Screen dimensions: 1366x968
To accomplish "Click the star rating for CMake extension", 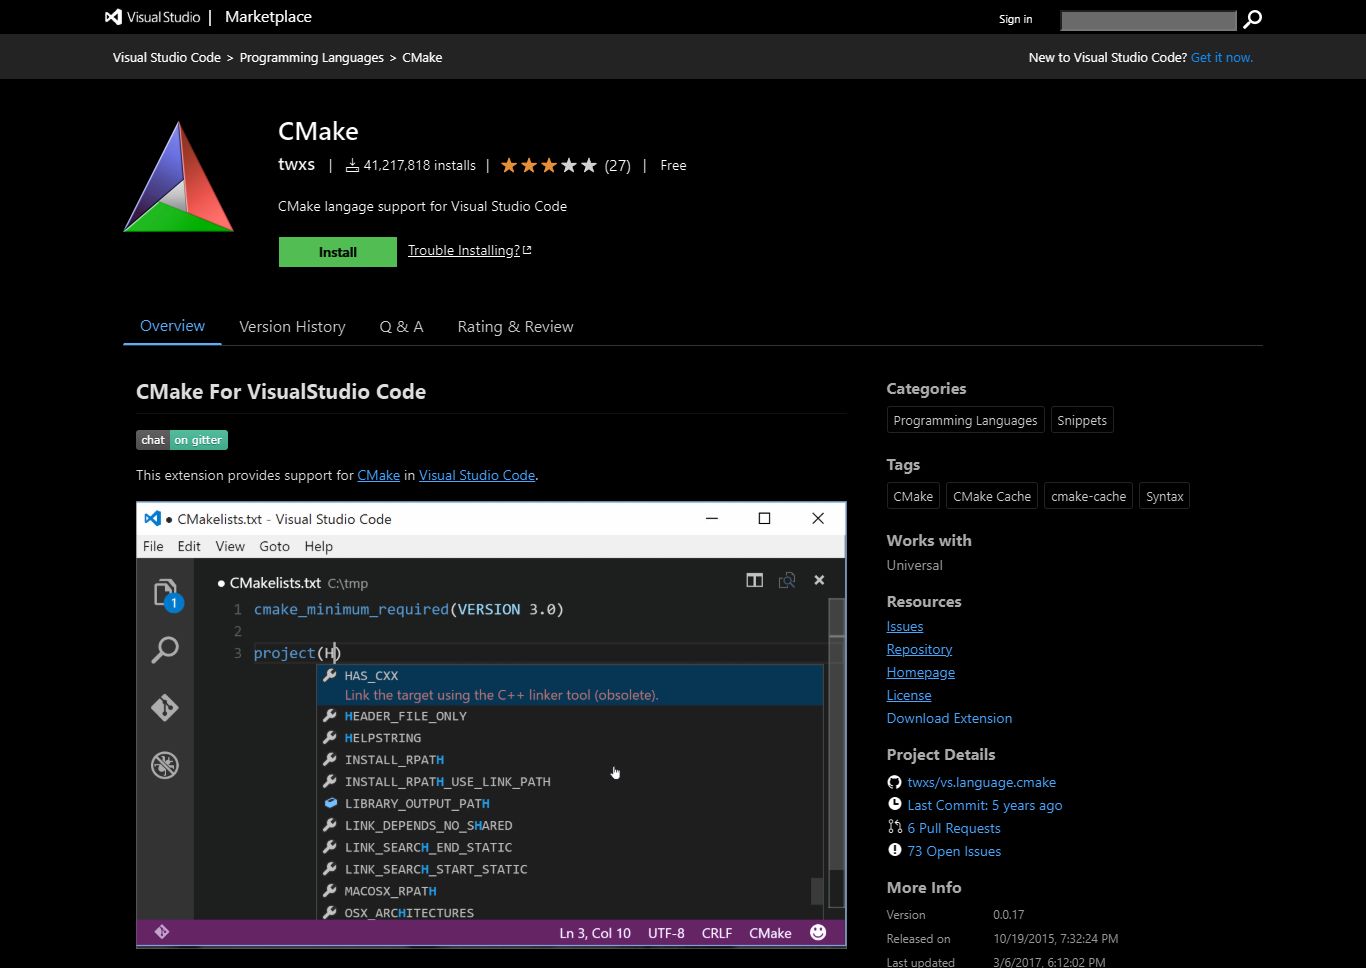I will click(548, 165).
